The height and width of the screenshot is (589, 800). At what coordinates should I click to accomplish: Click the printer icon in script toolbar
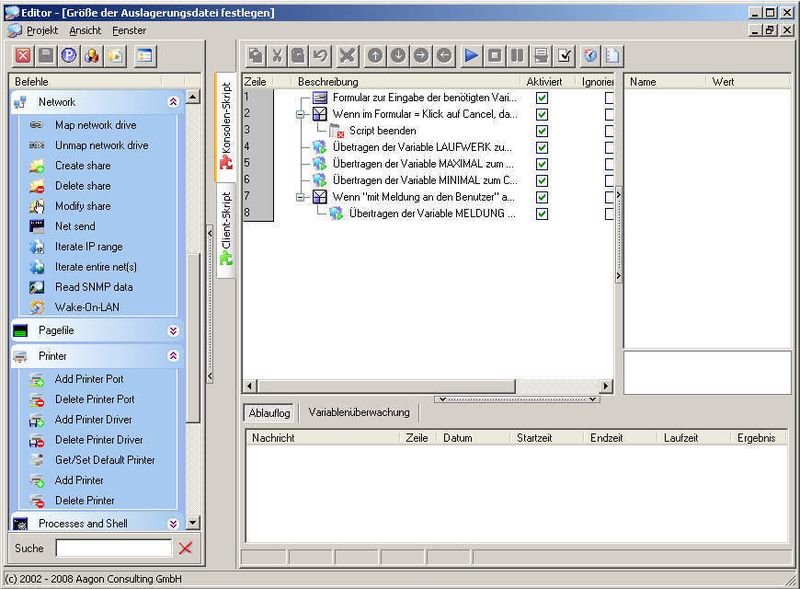(541, 55)
